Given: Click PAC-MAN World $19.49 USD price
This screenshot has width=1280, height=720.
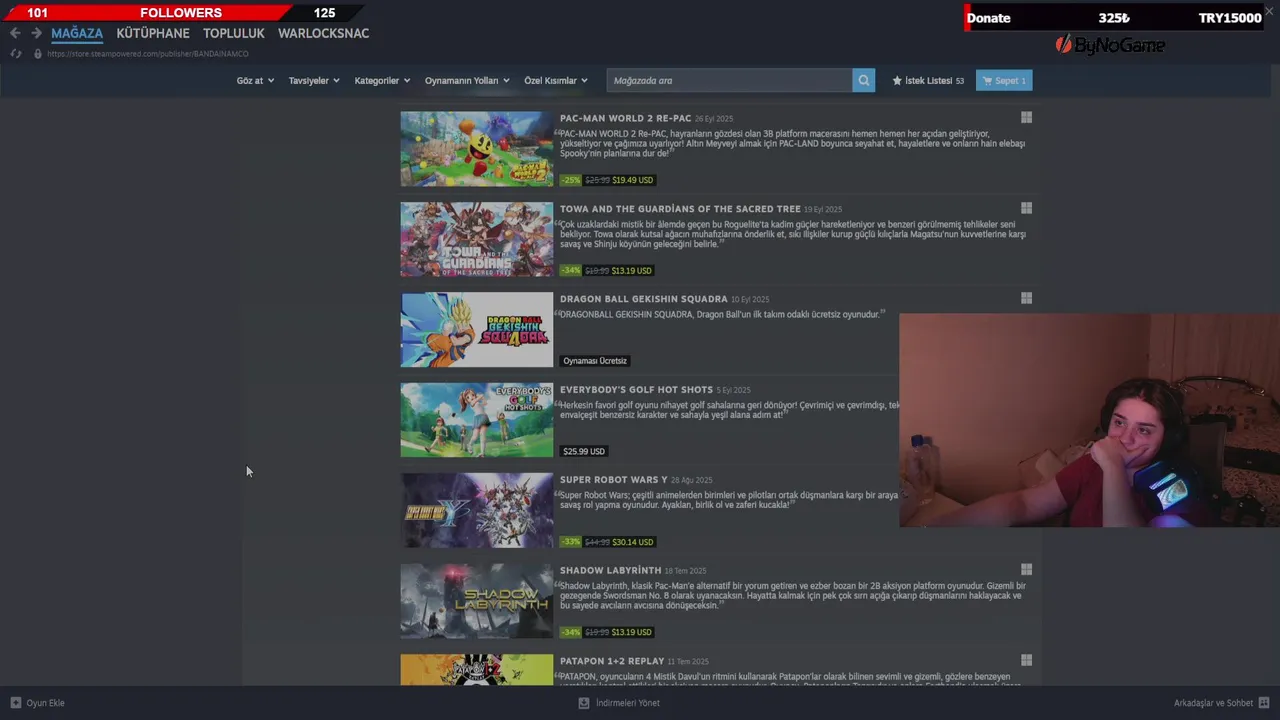Looking at the screenshot, I should pos(632,180).
